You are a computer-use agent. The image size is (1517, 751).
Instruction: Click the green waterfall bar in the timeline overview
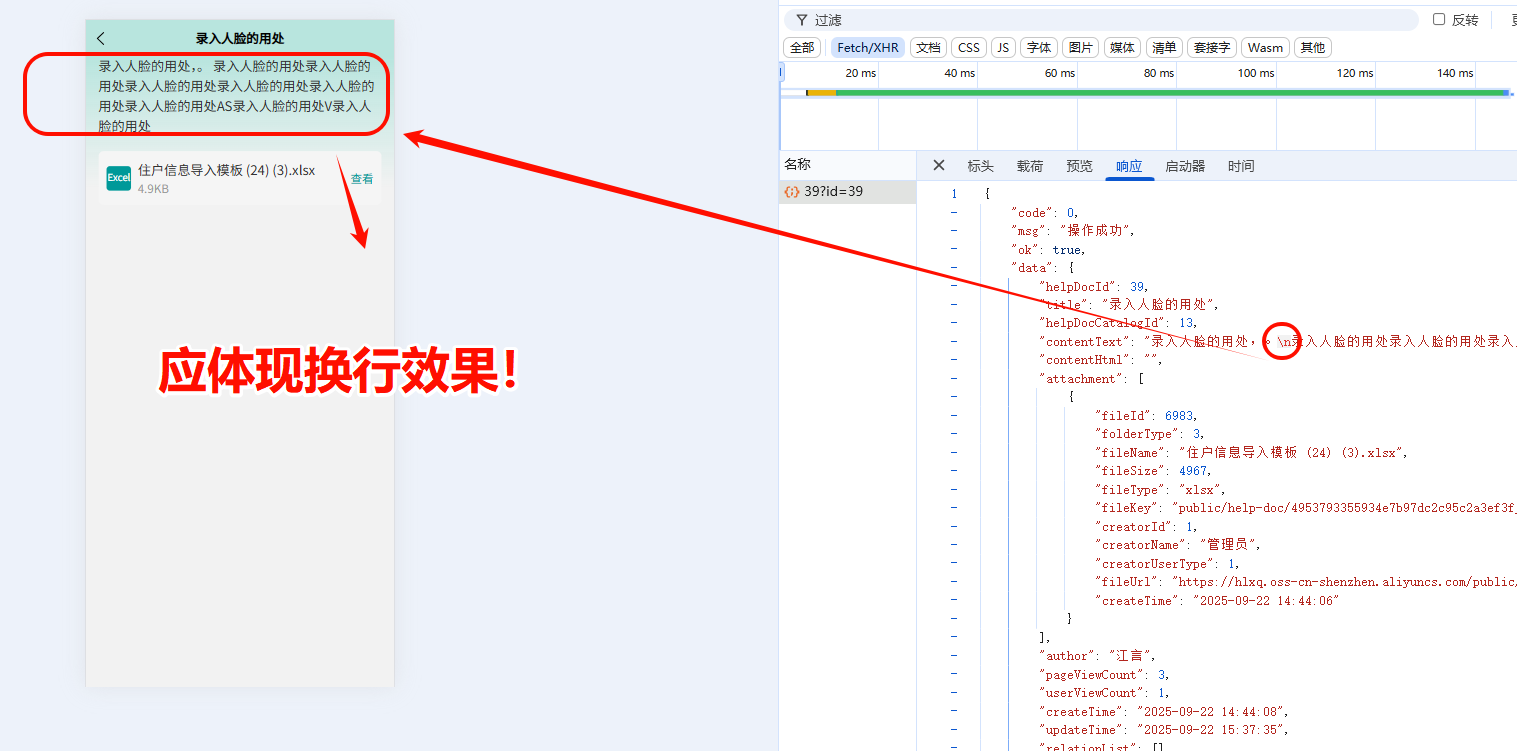(1150, 91)
